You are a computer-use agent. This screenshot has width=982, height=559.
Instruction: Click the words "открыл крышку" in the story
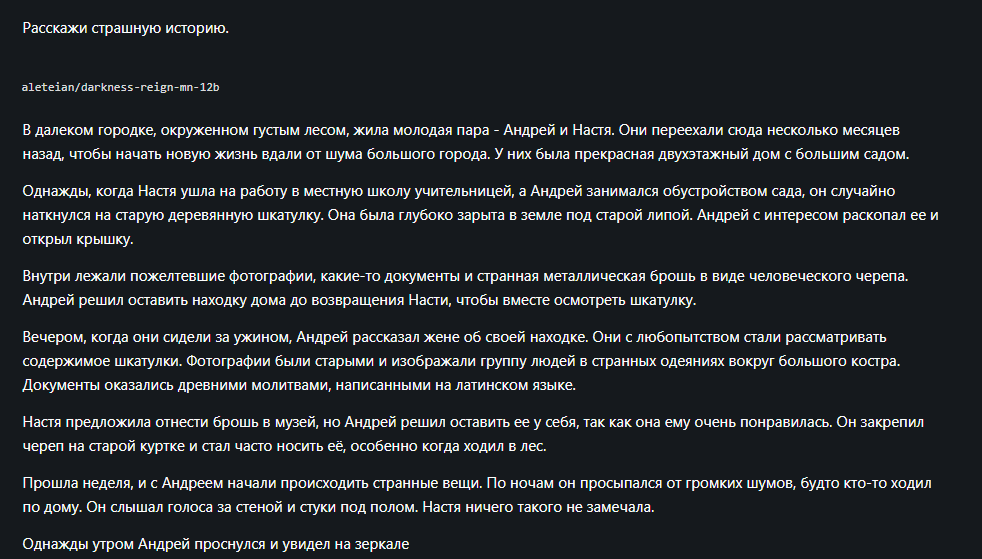coord(77,239)
